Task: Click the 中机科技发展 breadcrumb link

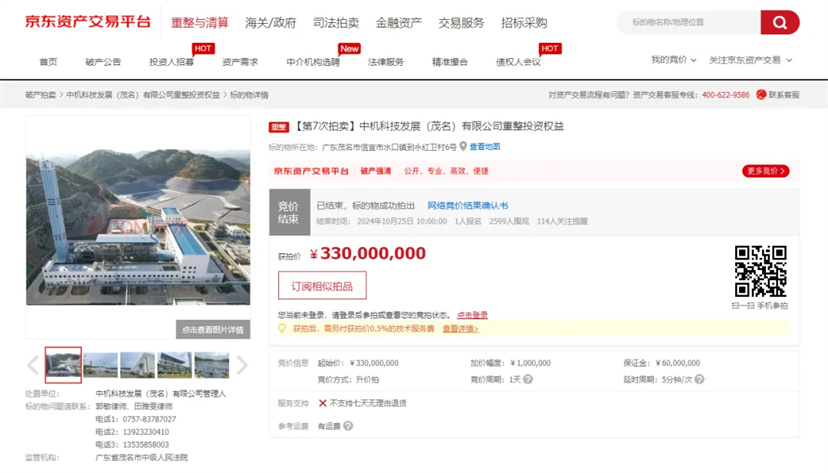Action: click(x=143, y=94)
